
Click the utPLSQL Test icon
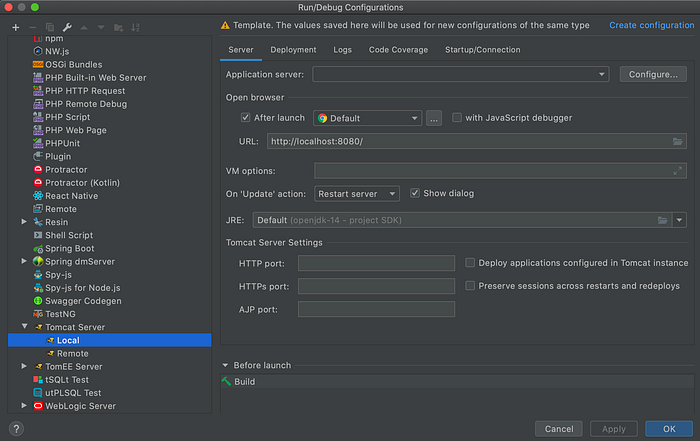[x=38, y=393]
